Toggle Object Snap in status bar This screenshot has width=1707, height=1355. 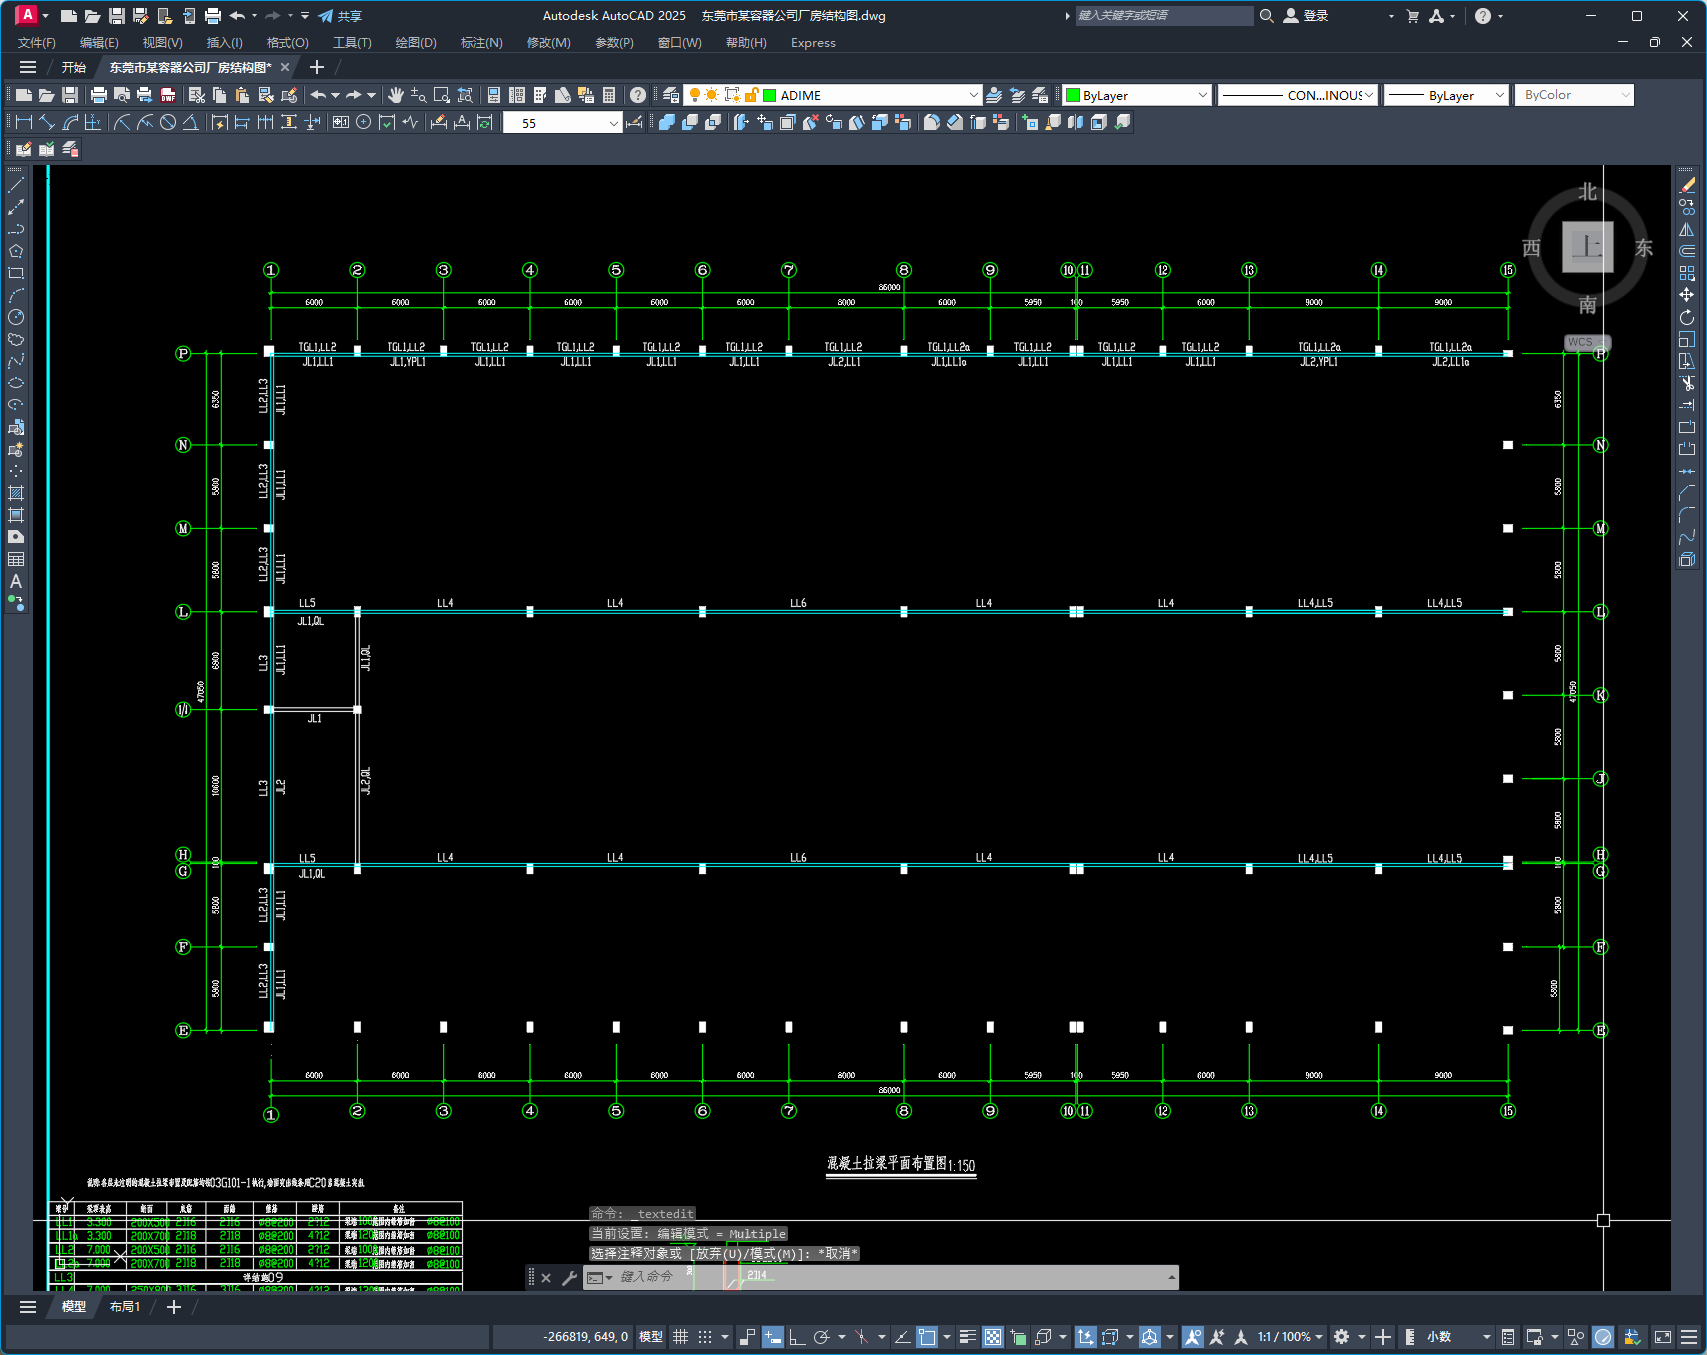tap(927, 1337)
